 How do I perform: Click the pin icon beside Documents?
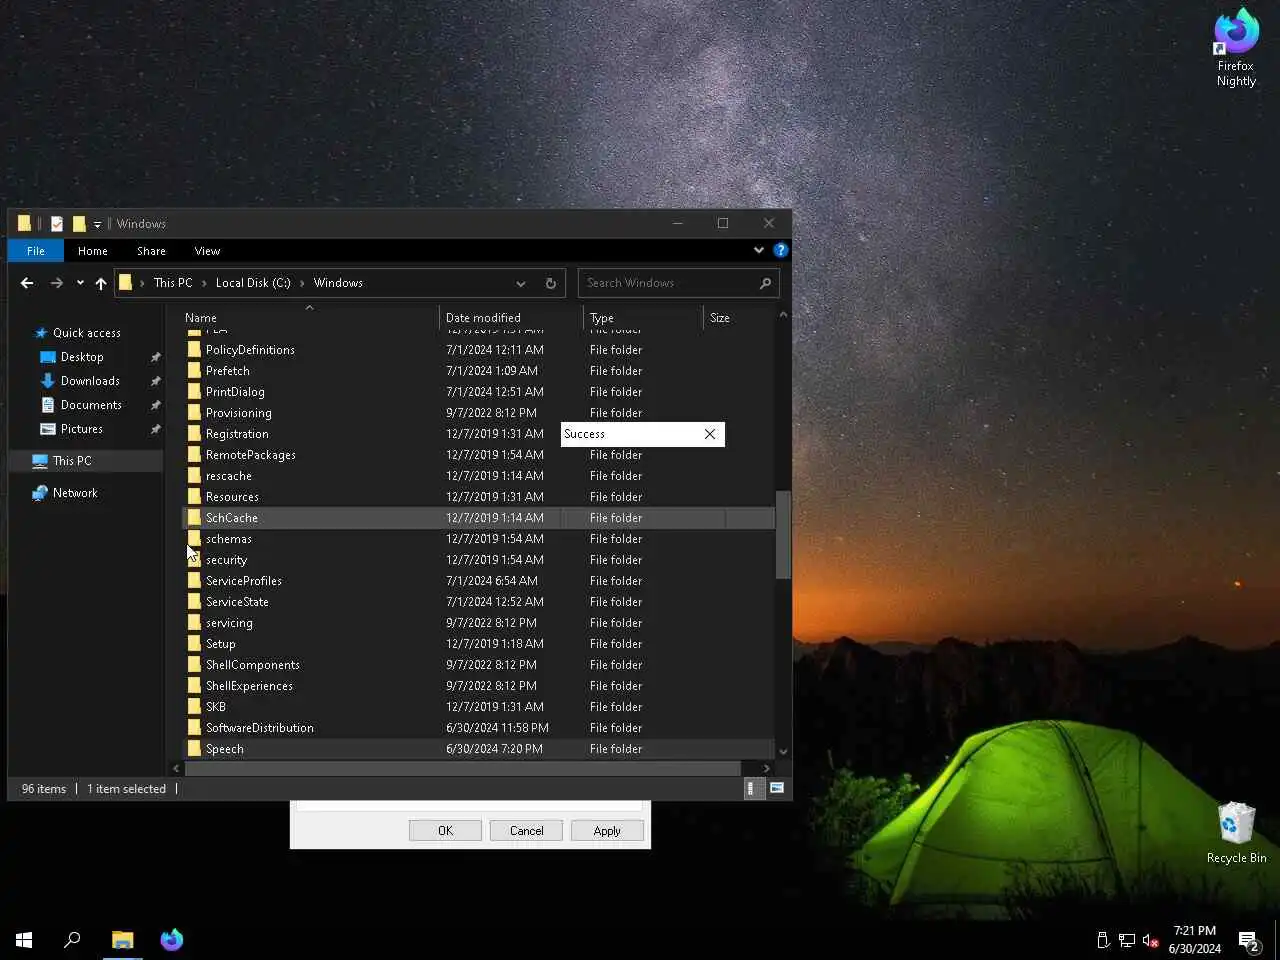(155, 405)
